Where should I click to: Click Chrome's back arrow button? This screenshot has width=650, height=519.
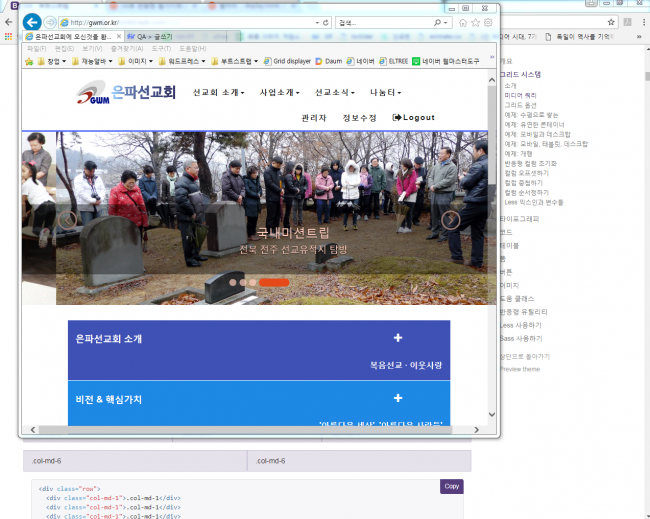8,22
